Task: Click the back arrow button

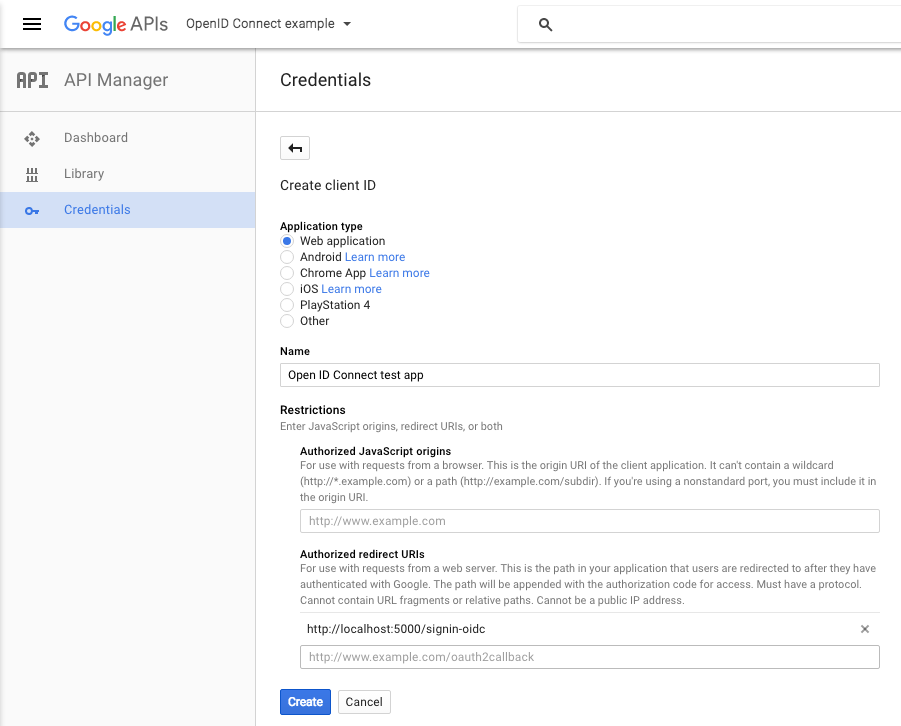Action: pos(295,148)
